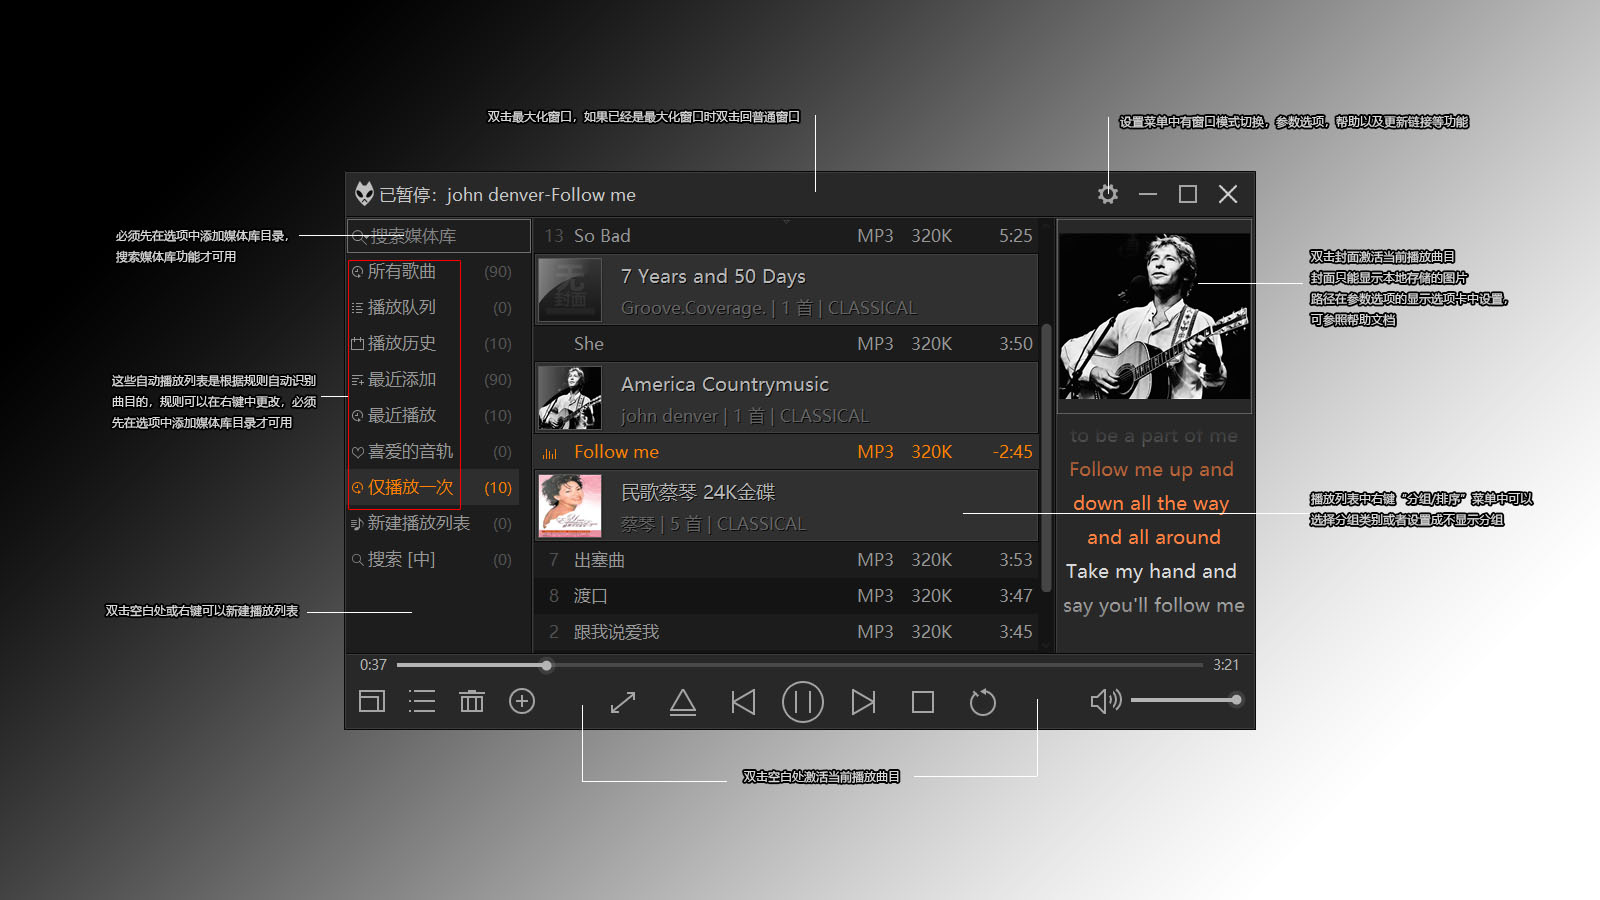
Task: Mute audio via the speaker icon
Action: pyautogui.click(x=1105, y=701)
